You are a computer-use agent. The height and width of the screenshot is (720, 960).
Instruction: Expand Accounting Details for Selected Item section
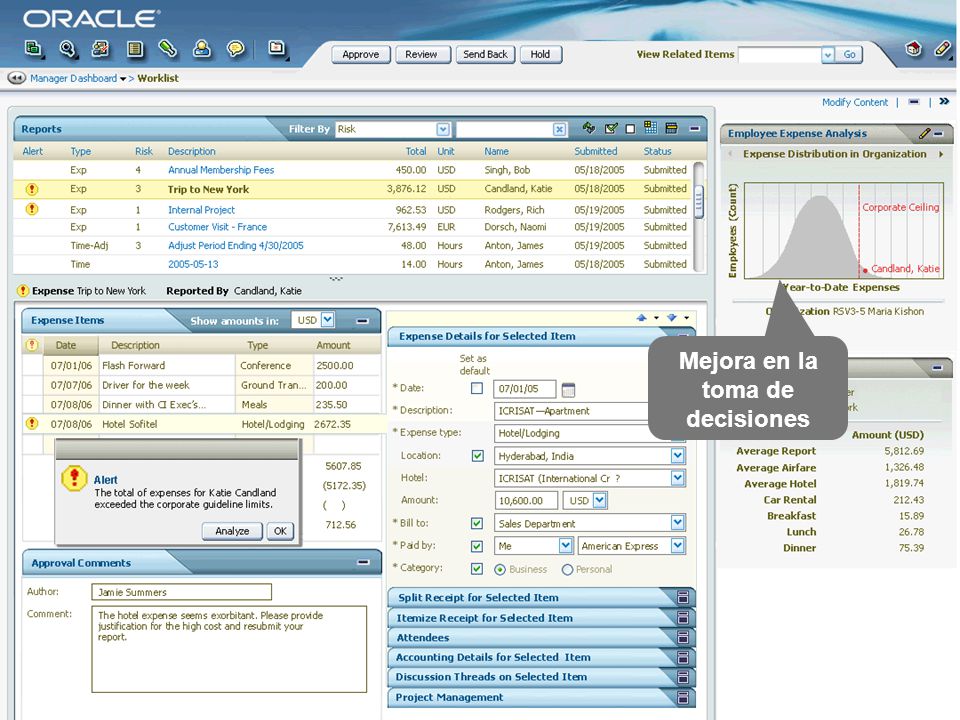pos(683,658)
